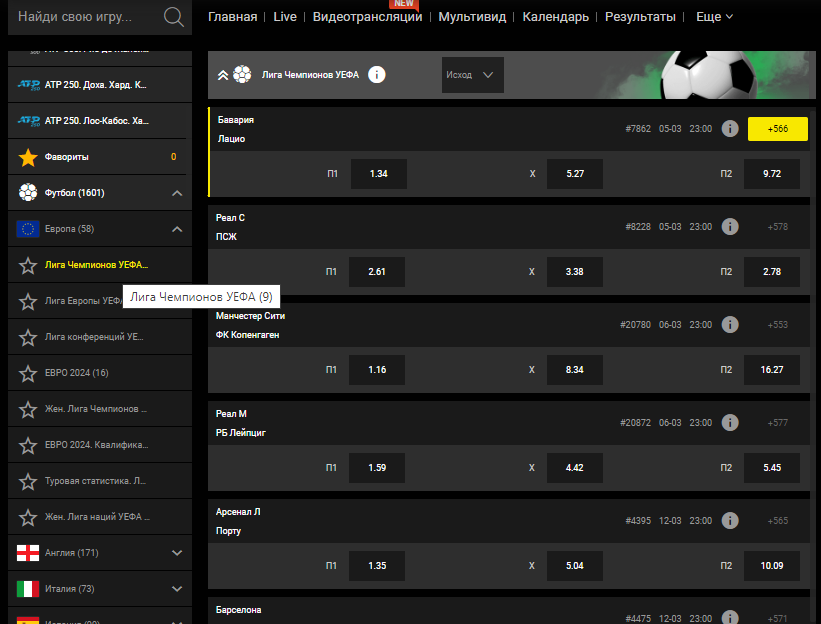
Task: Open ATP 250. Доха. Хард tournament
Action: [x=99, y=85]
